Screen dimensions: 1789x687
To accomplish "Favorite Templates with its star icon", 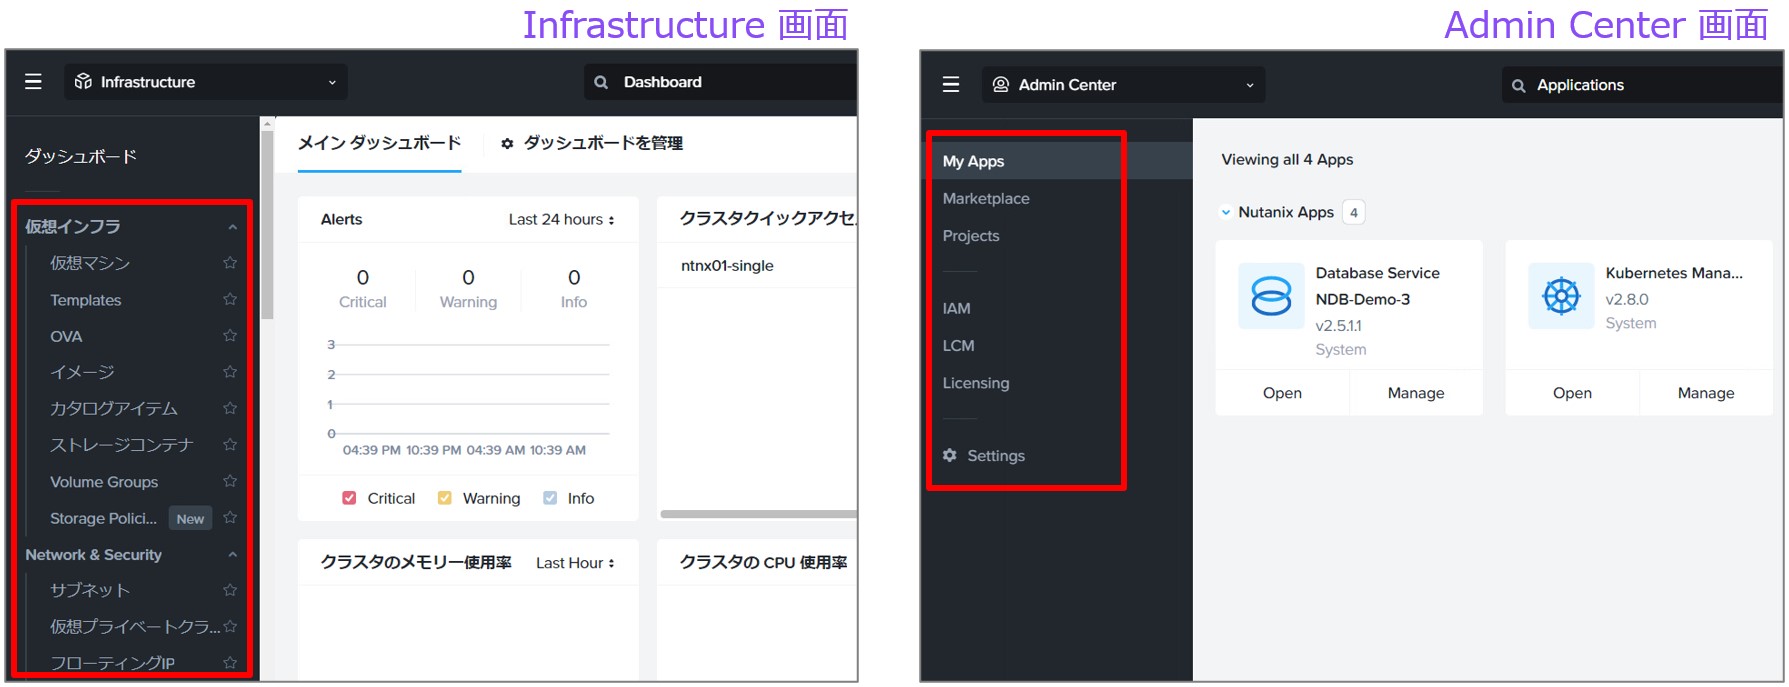I will [230, 299].
